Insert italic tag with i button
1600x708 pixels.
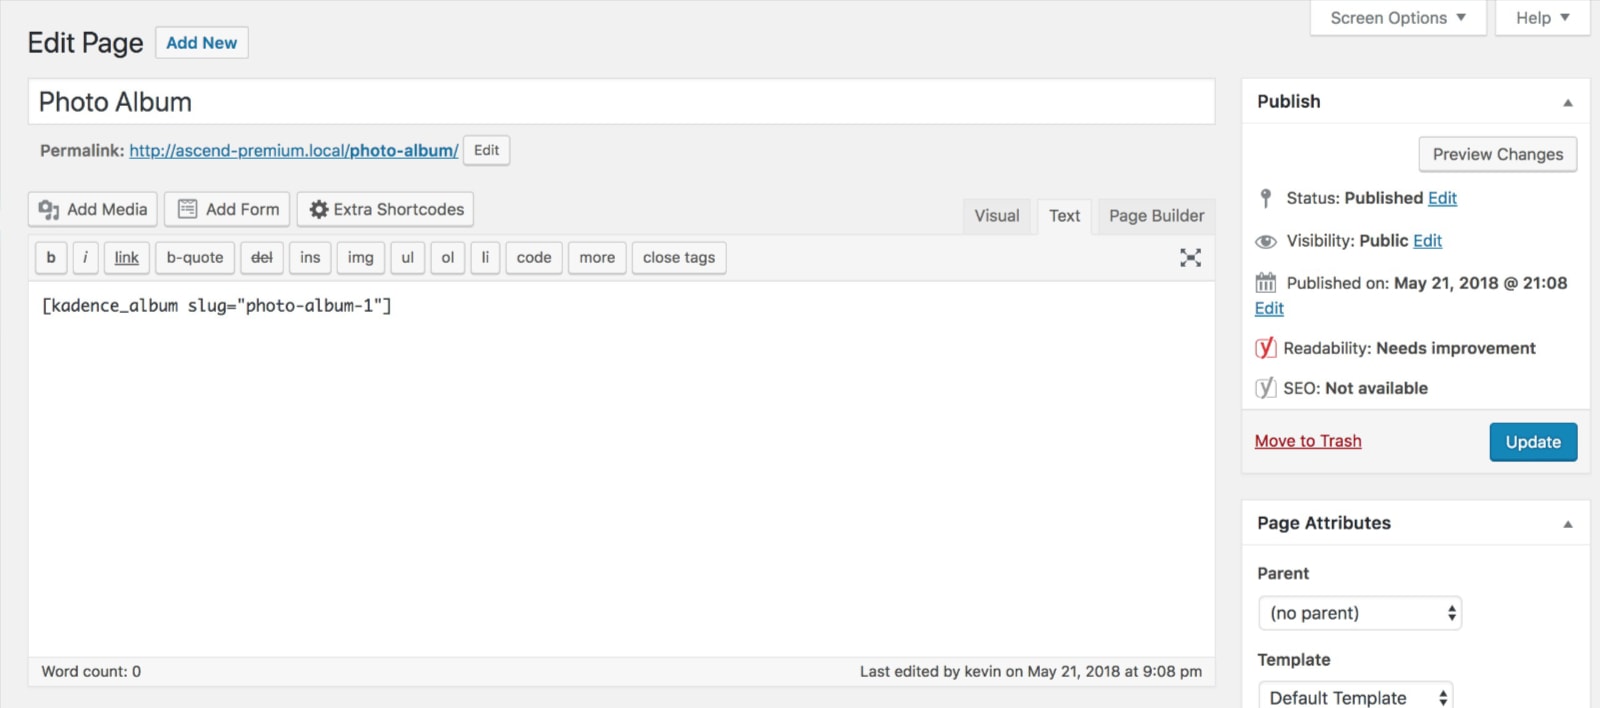tap(85, 258)
